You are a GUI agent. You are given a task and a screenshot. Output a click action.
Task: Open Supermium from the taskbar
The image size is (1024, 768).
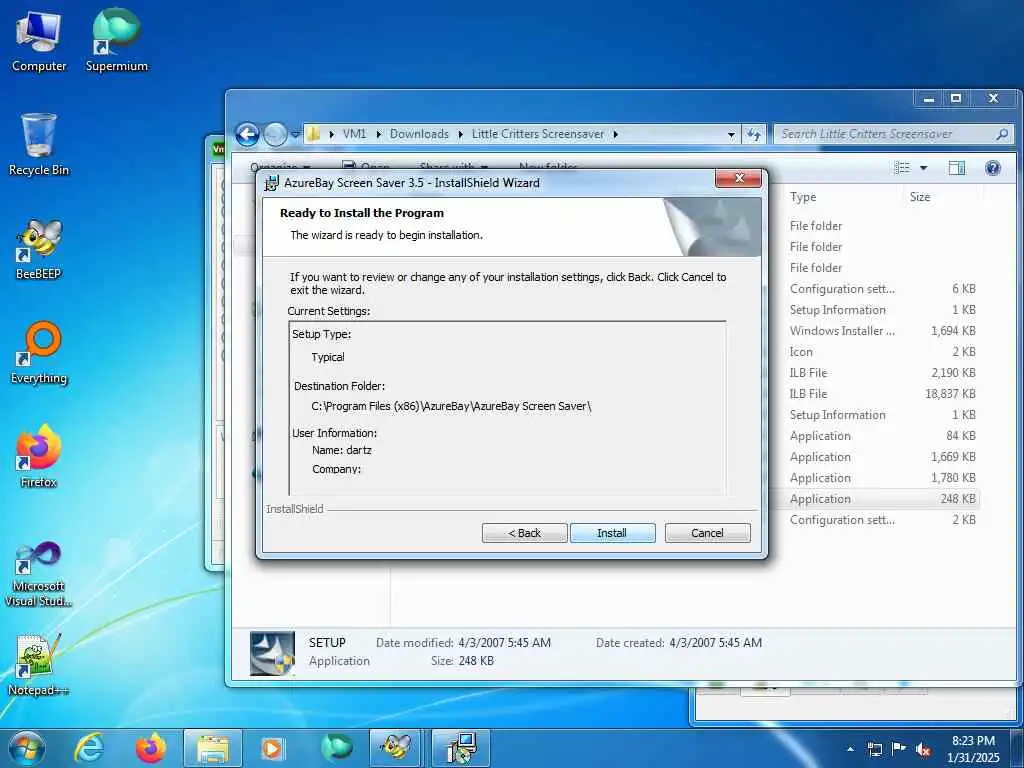(x=336, y=748)
